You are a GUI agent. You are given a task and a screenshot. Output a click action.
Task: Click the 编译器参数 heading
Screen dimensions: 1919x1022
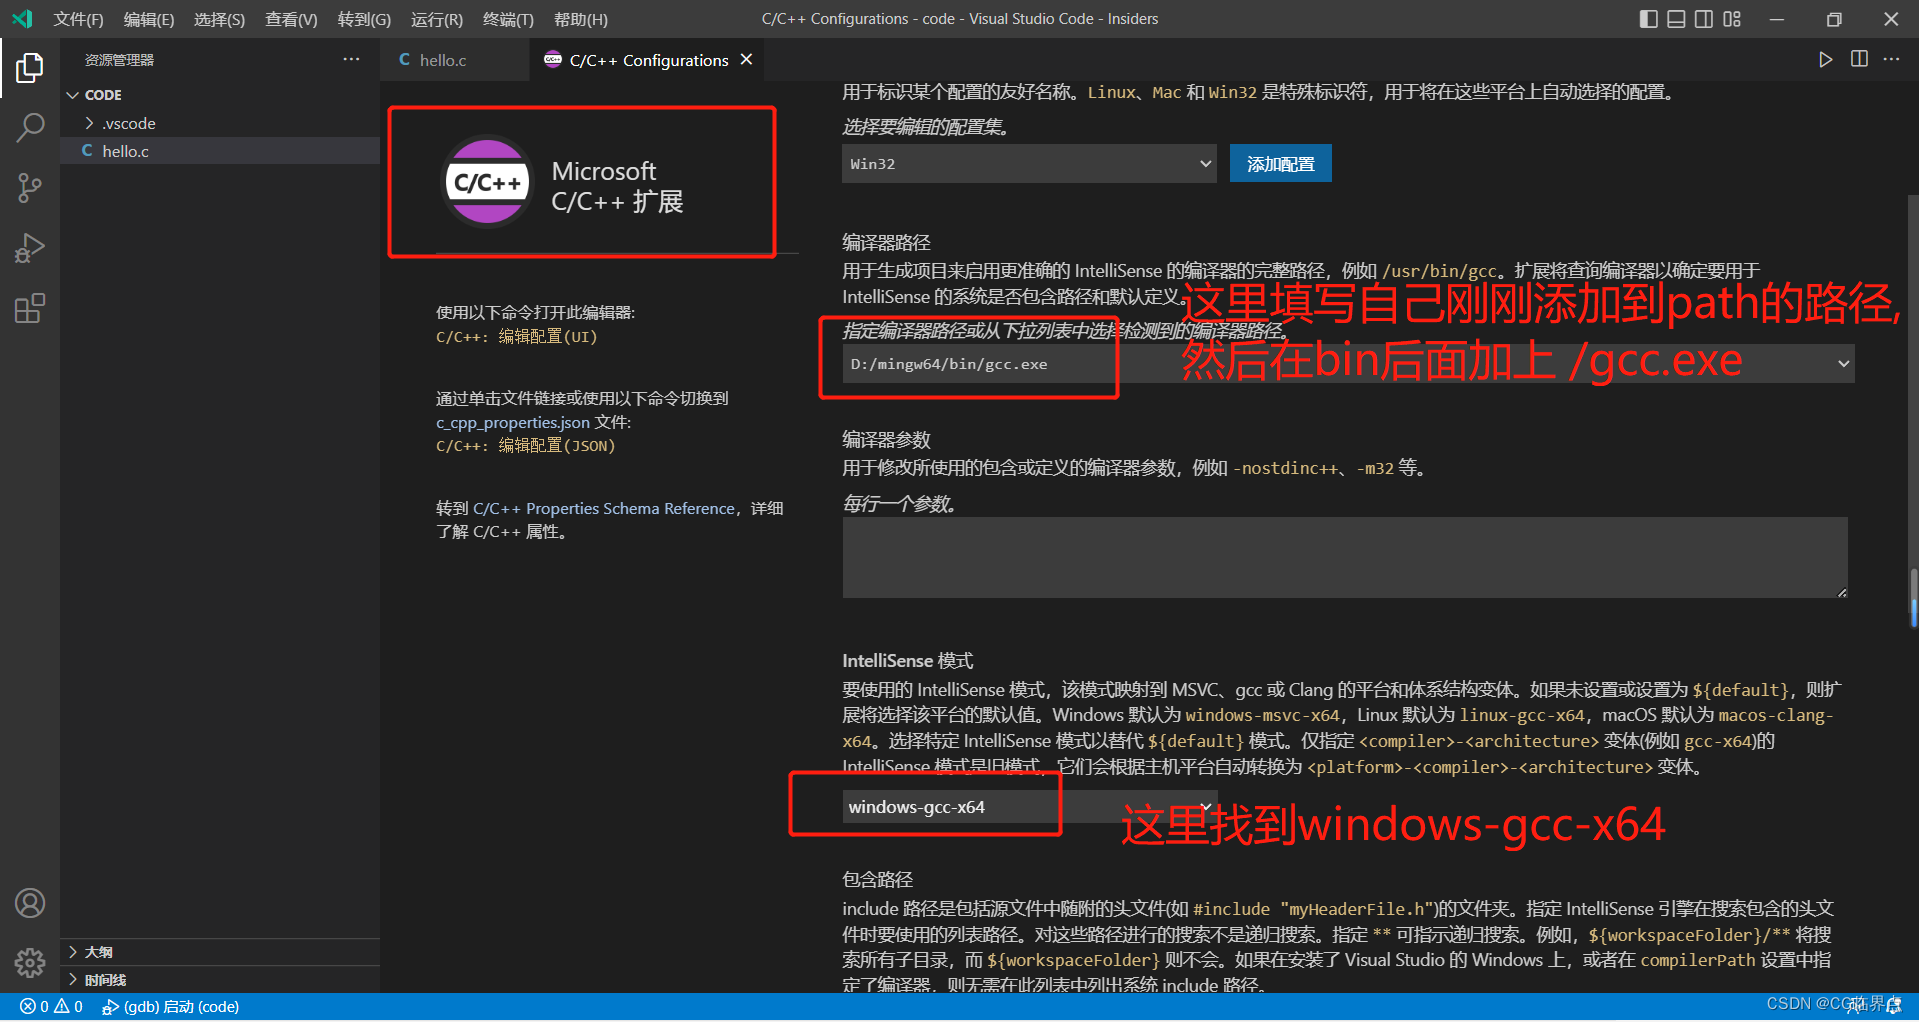pyautogui.click(x=886, y=439)
